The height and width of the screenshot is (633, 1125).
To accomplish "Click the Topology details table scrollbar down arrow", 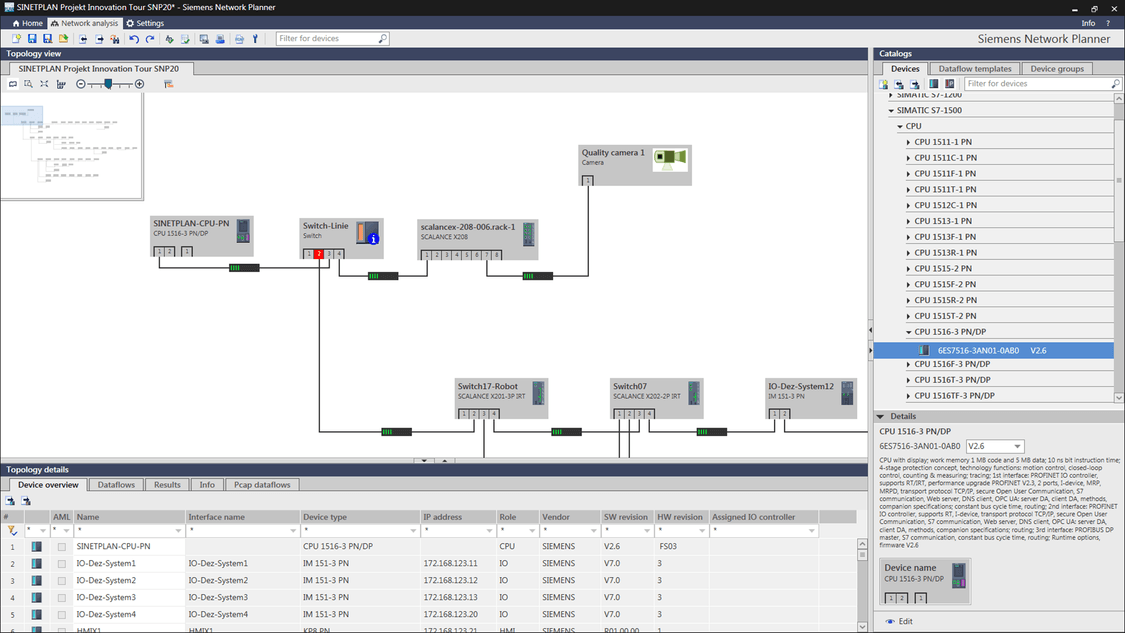I will click(x=862, y=627).
